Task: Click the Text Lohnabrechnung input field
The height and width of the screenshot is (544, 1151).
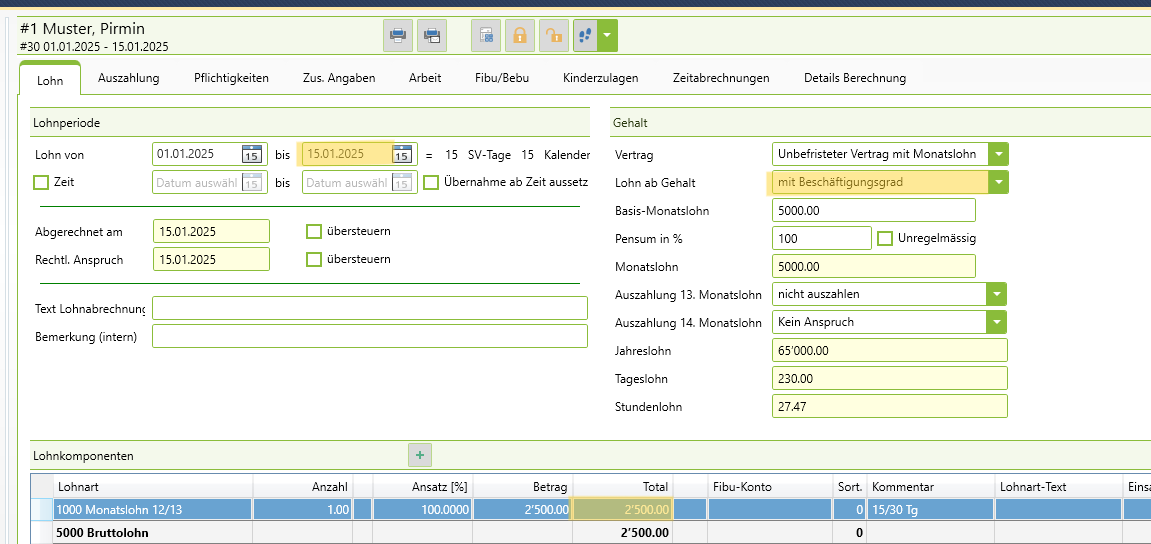Action: [x=369, y=308]
